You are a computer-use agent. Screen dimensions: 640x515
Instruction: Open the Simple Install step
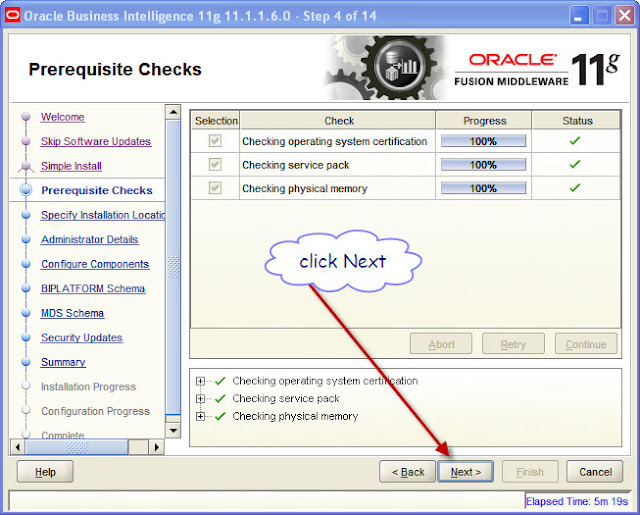(71, 166)
